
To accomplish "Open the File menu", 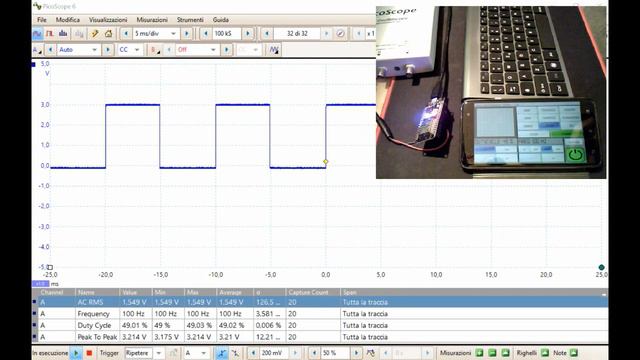I will pyautogui.click(x=42, y=20).
